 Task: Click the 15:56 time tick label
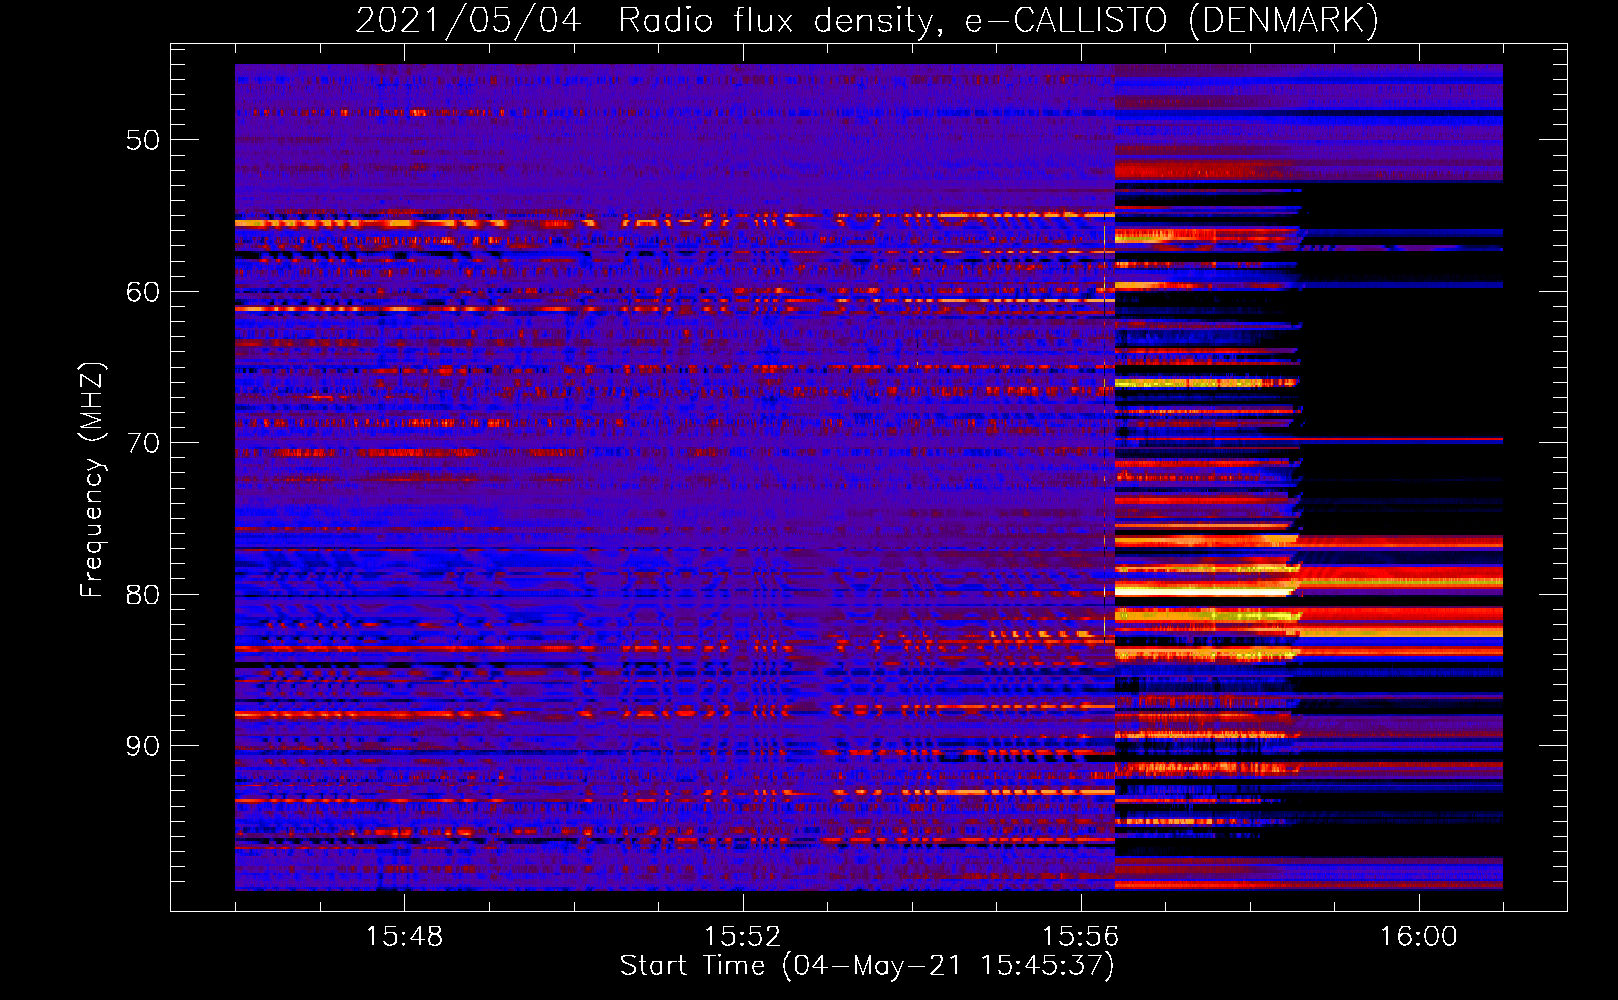coord(1080,937)
